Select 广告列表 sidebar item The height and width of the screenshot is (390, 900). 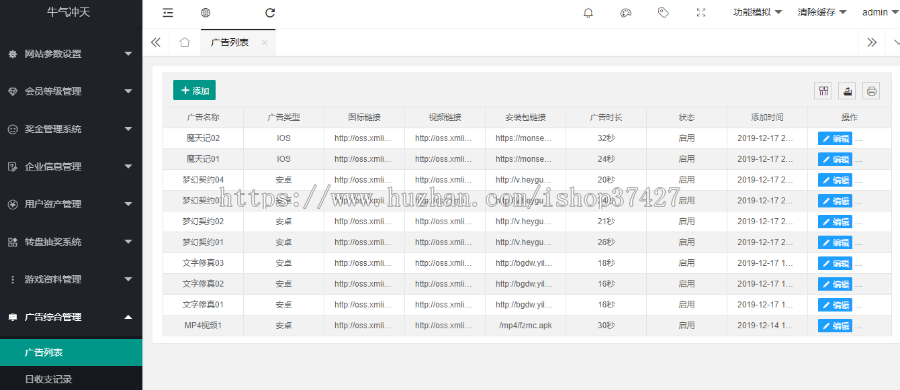point(71,353)
